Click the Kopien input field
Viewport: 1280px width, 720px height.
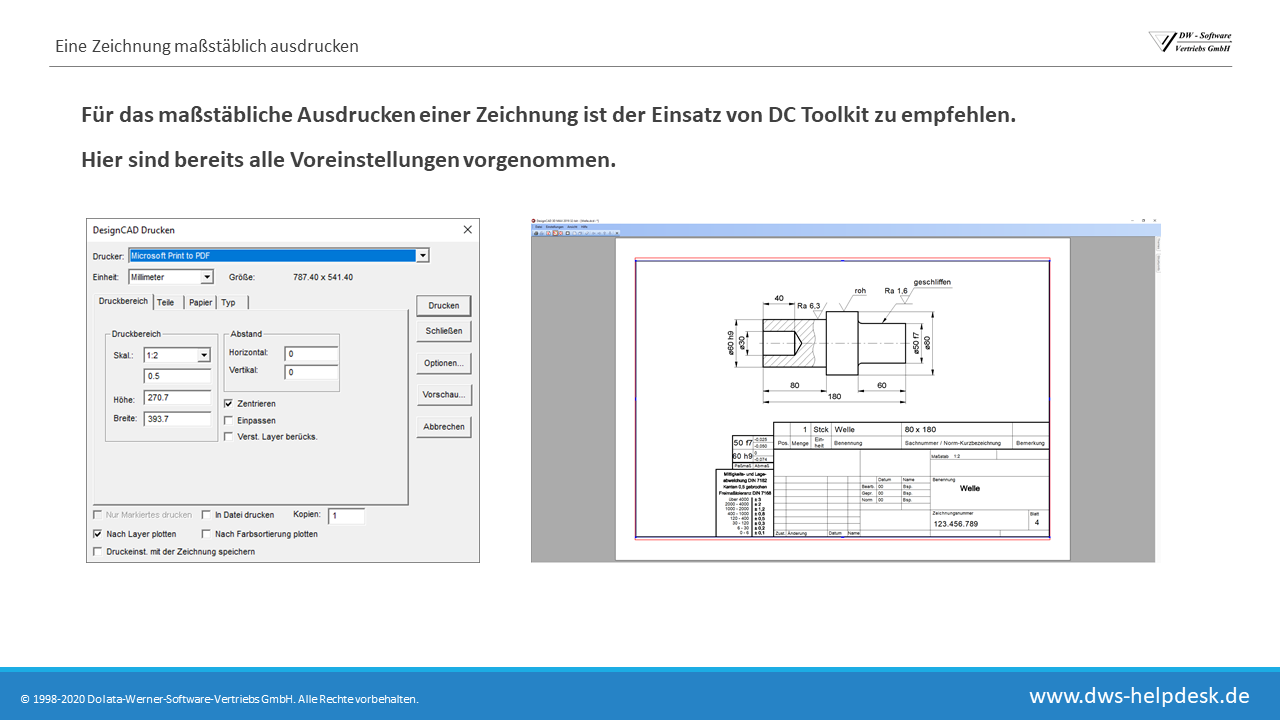tap(346, 516)
